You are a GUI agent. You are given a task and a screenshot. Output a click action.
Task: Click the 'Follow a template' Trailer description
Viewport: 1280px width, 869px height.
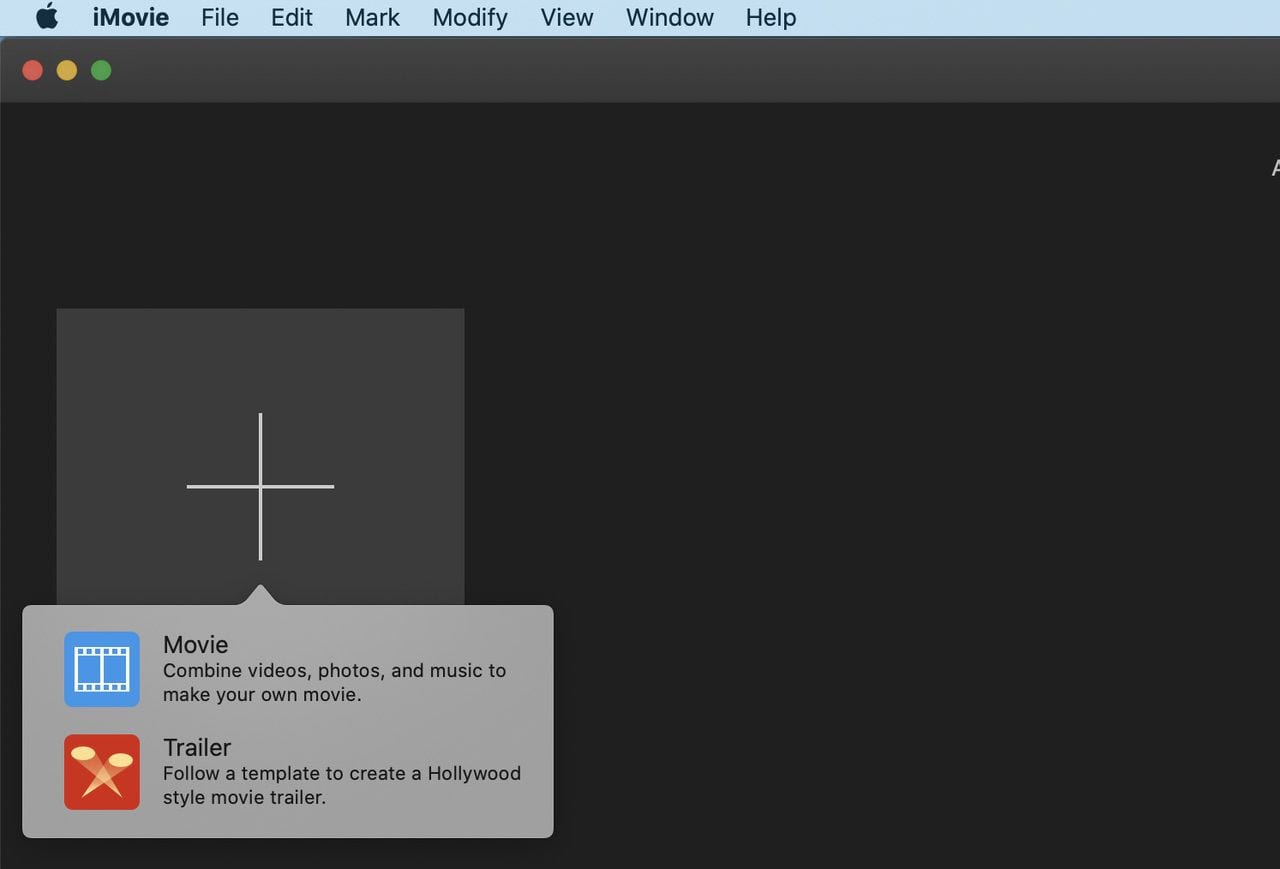pos(341,785)
